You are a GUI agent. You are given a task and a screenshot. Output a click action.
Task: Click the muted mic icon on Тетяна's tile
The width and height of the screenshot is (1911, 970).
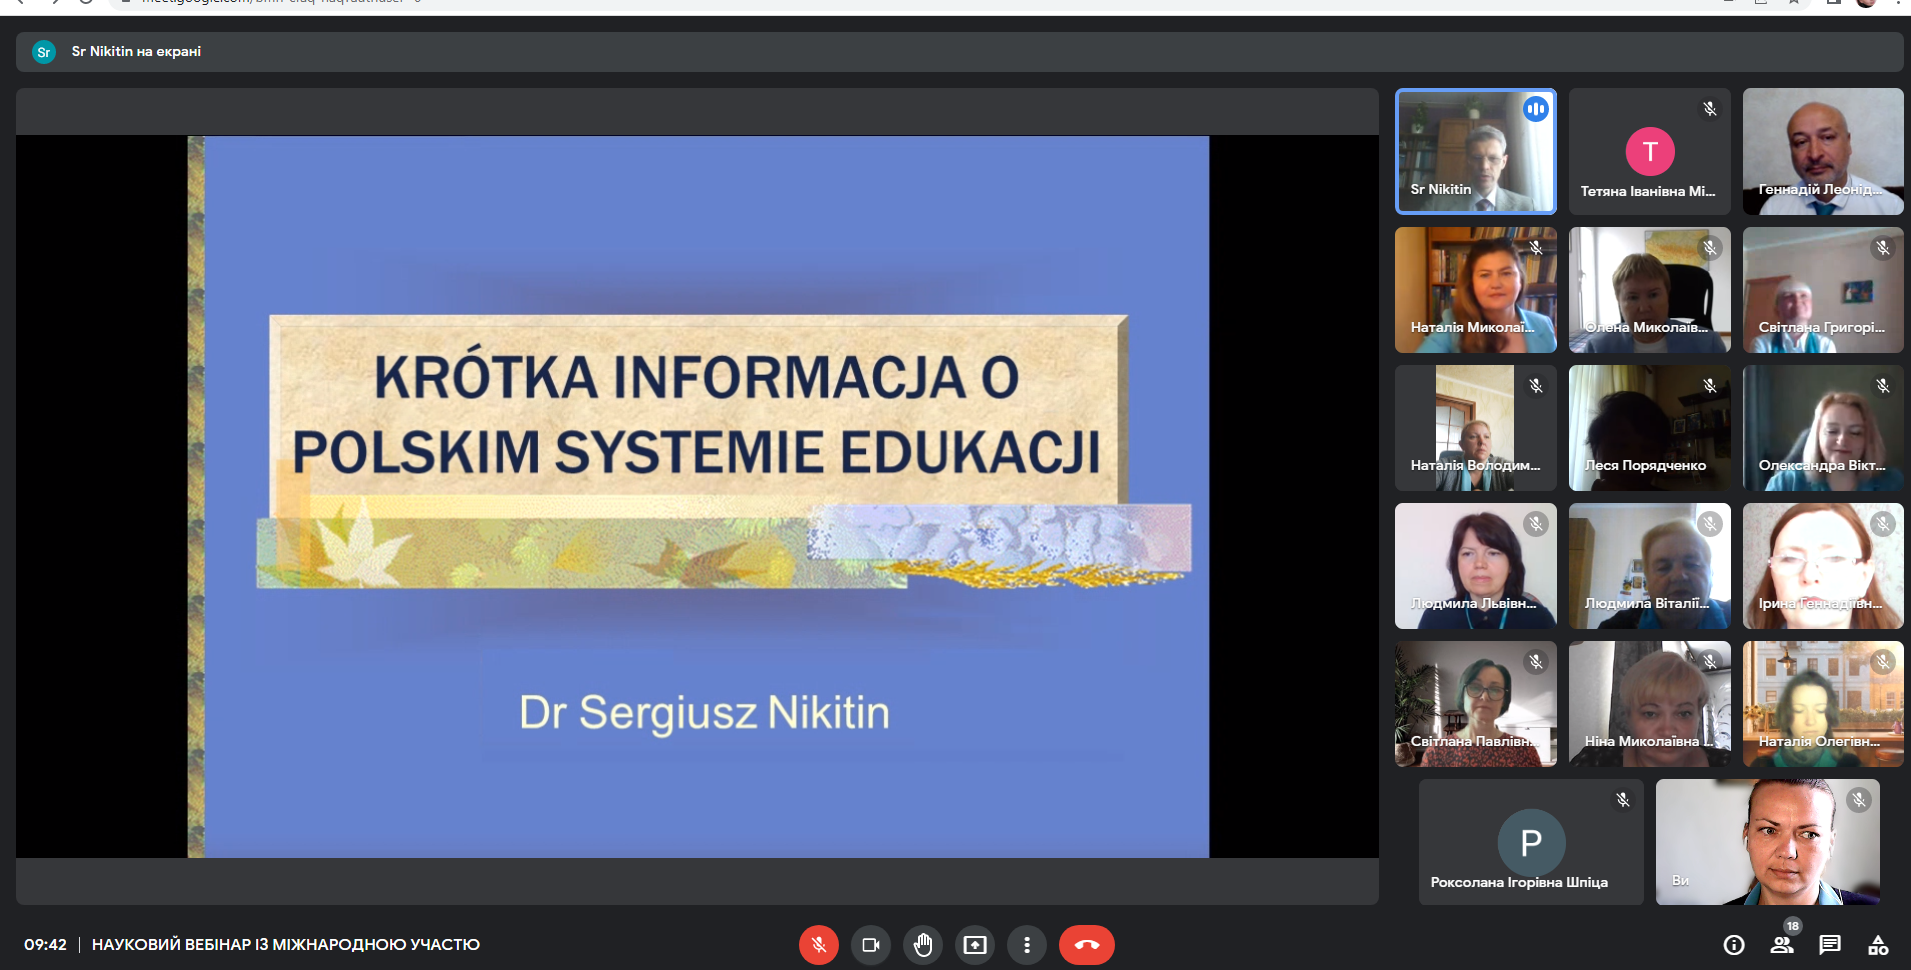click(x=1709, y=109)
